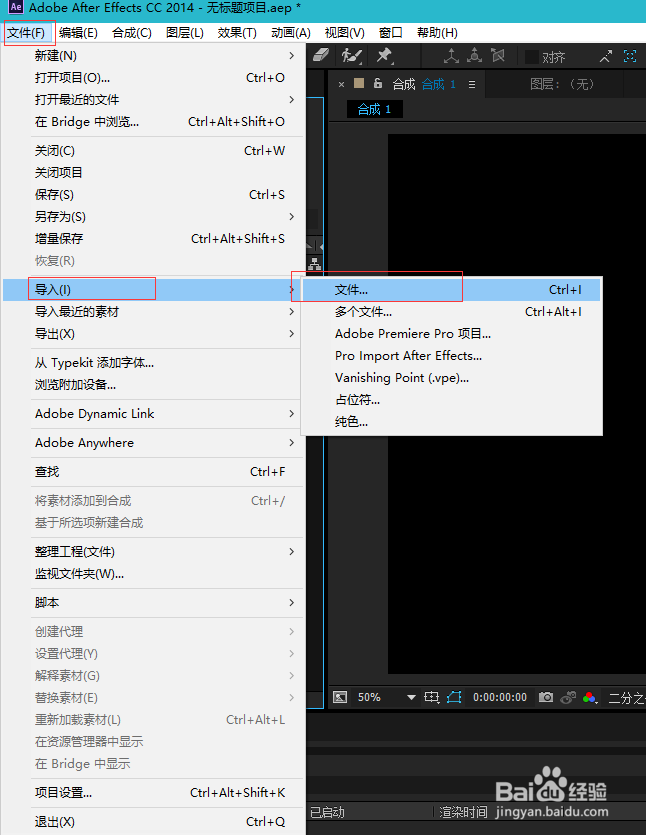Click the 0:00:00:00 current time field
Viewport: 646px width, 835px height.
pyautogui.click(x=500, y=697)
